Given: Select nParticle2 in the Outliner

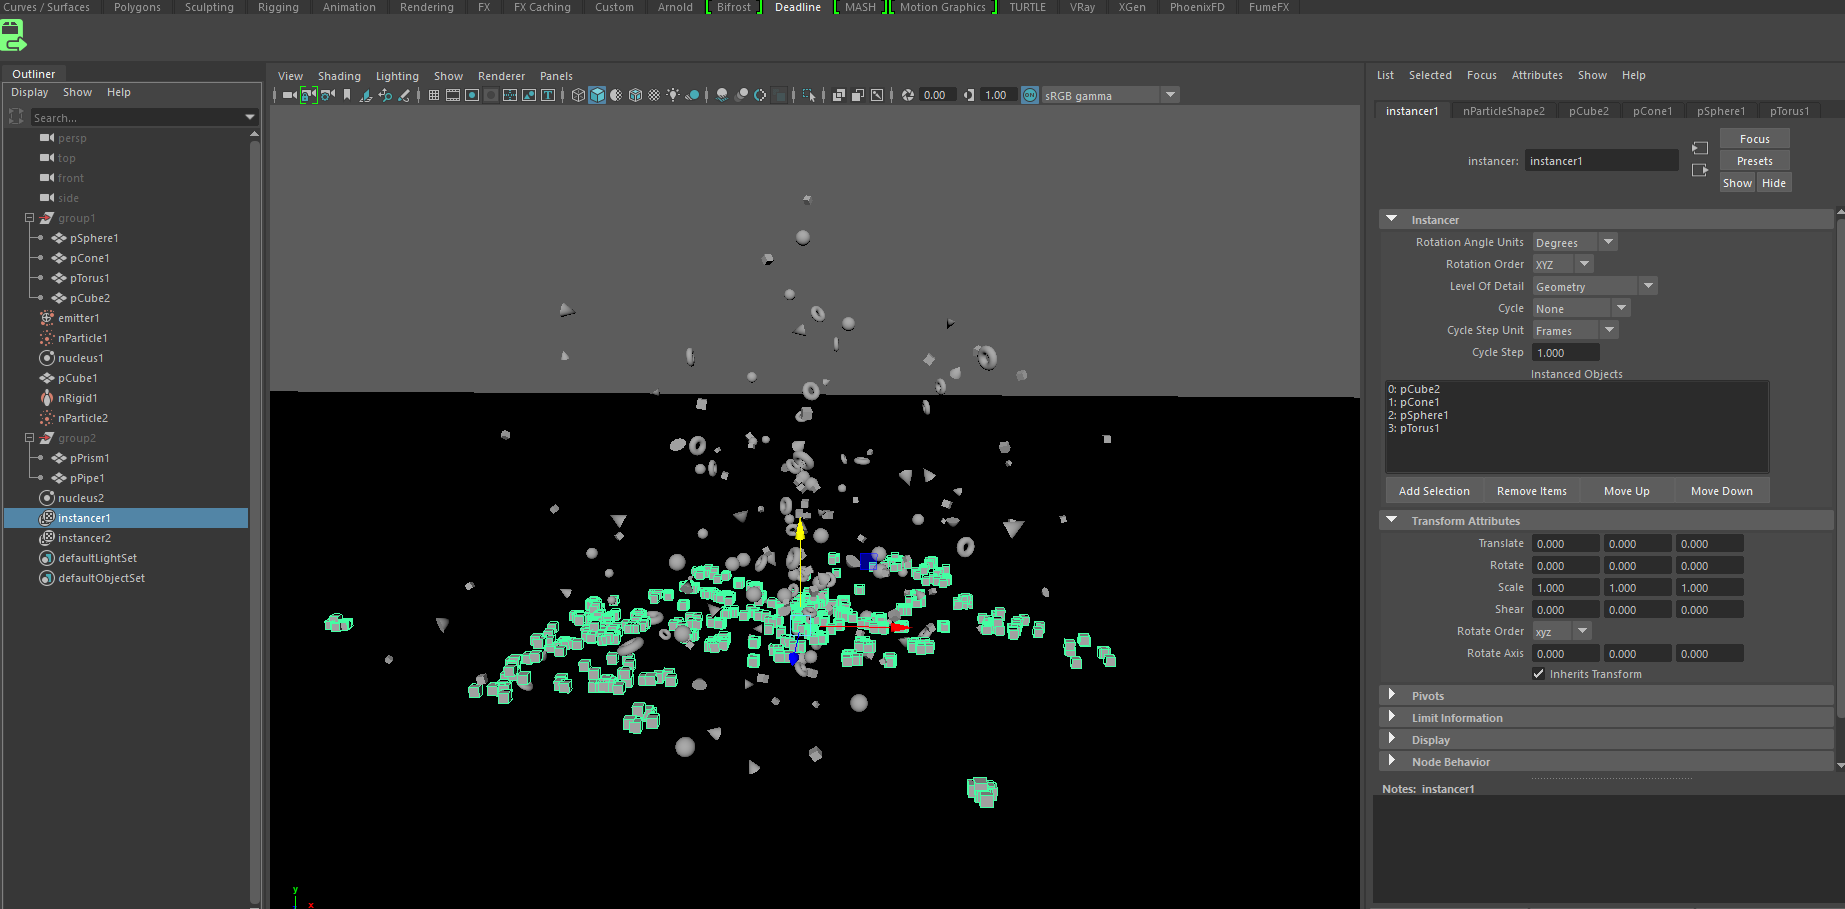Looking at the screenshot, I should tap(83, 418).
